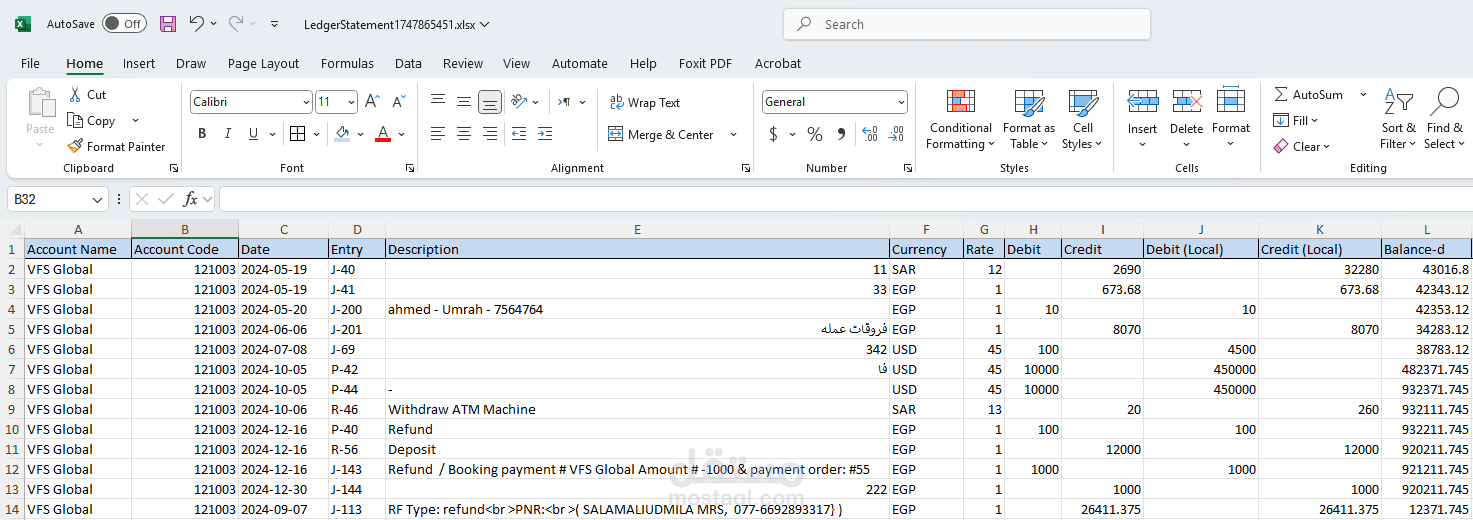Screen dimensions: 1473x520
Task: Open Cell Styles gallery
Action: click(1083, 119)
